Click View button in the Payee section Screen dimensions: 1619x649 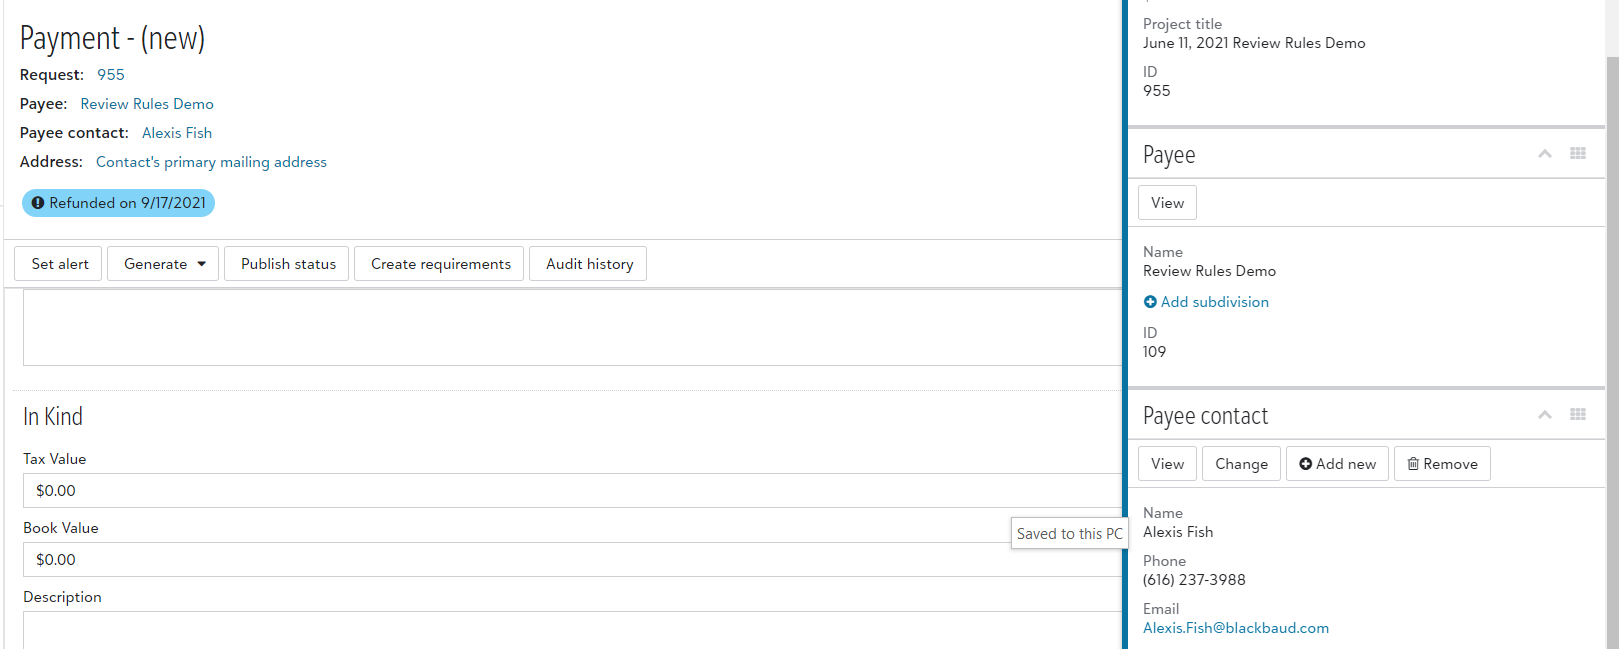point(1167,203)
